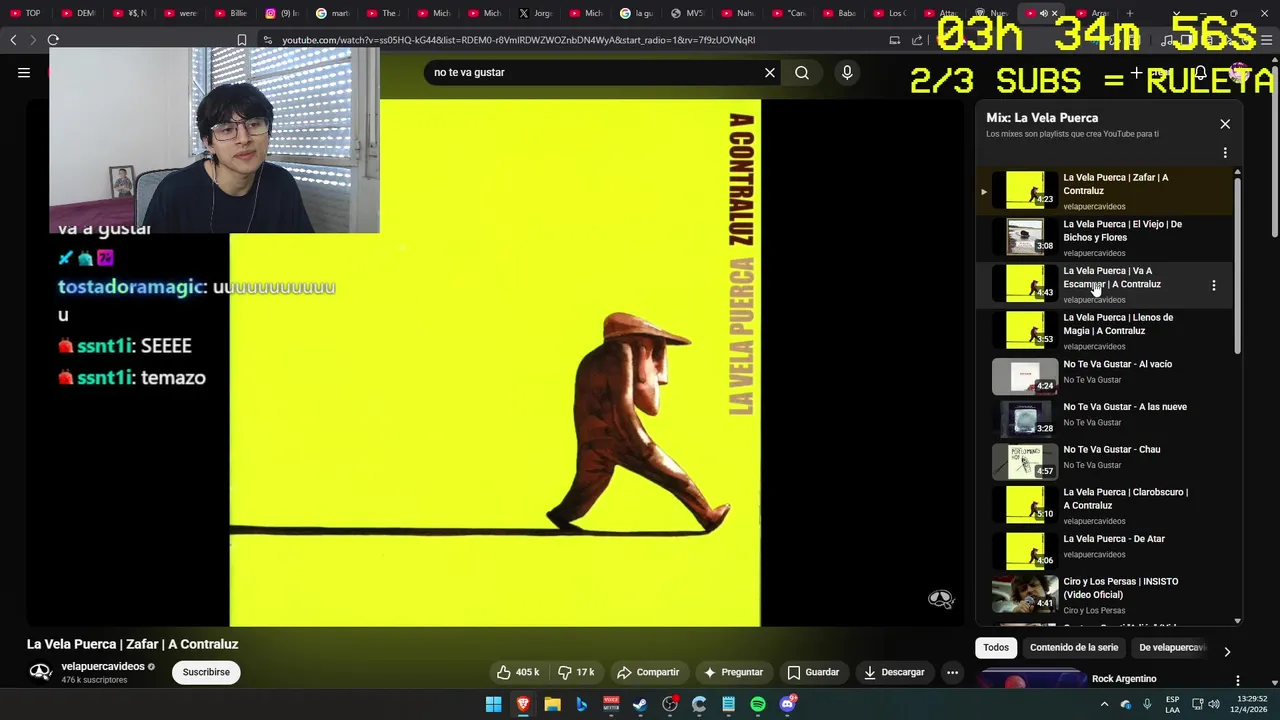Click Compartir to share the video
The image size is (1280, 720).
[648, 672]
